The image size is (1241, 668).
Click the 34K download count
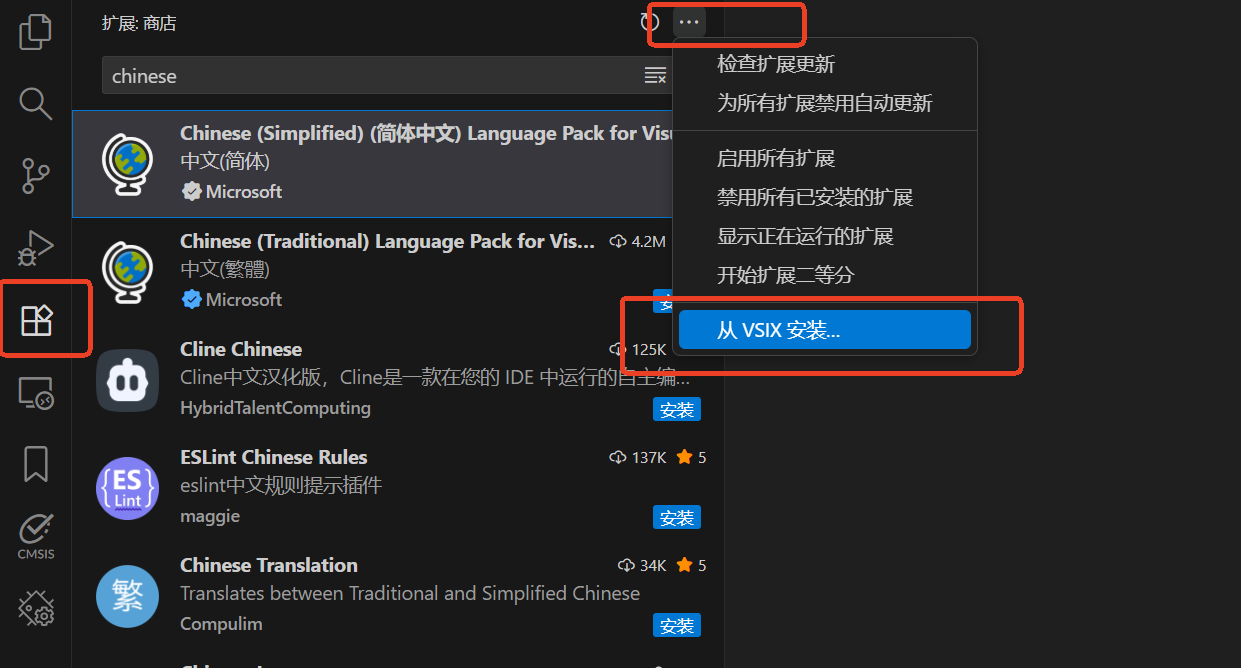coord(640,565)
